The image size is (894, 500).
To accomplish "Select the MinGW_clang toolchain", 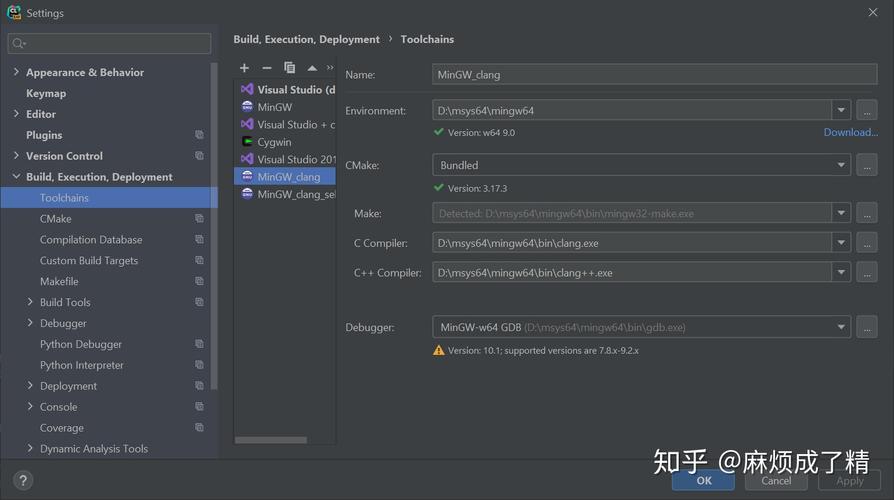I will (285, 177).
